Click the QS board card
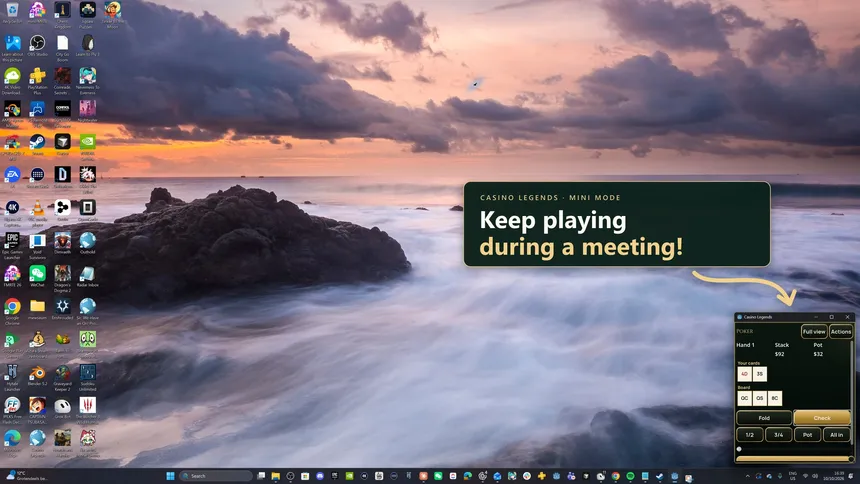 (x=760, y=398)
